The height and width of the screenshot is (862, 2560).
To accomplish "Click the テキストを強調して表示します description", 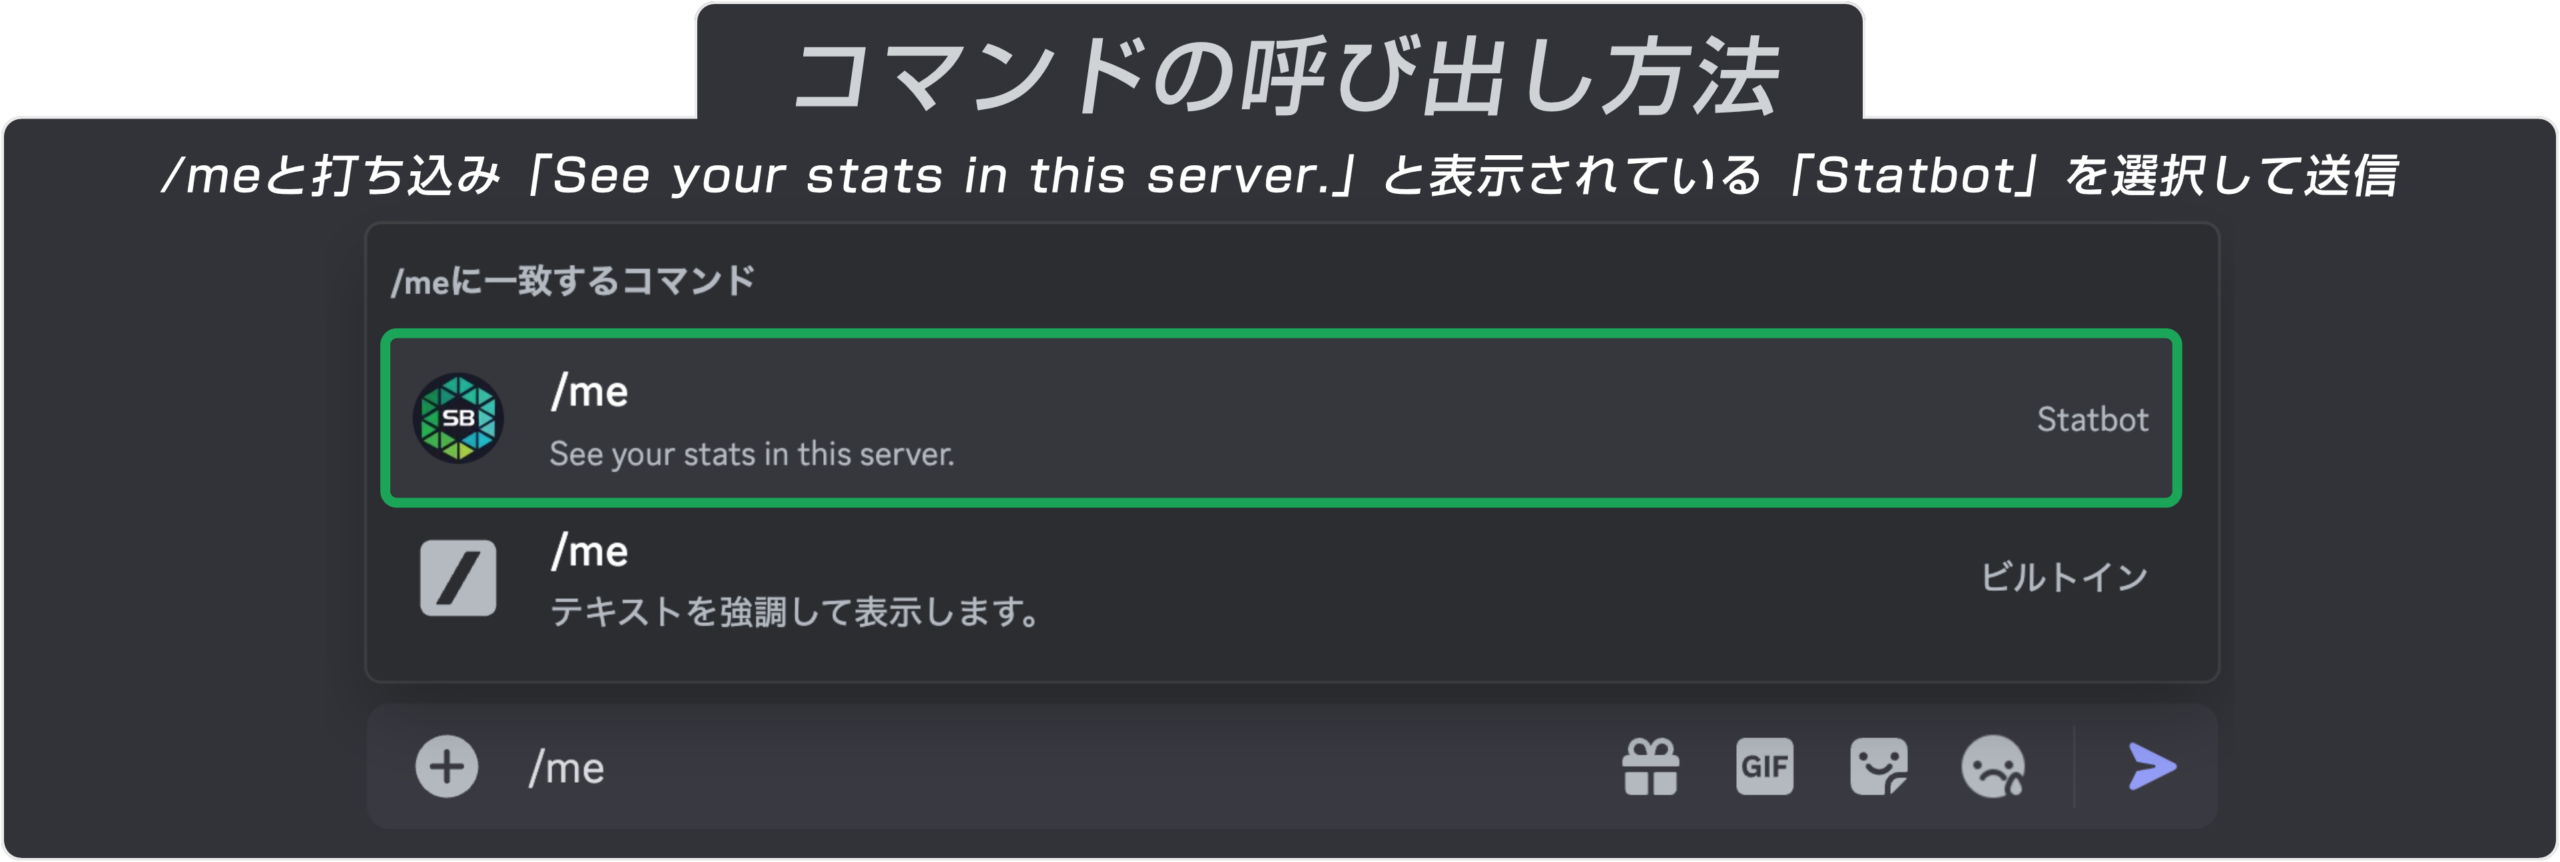I will coord(795,612).
